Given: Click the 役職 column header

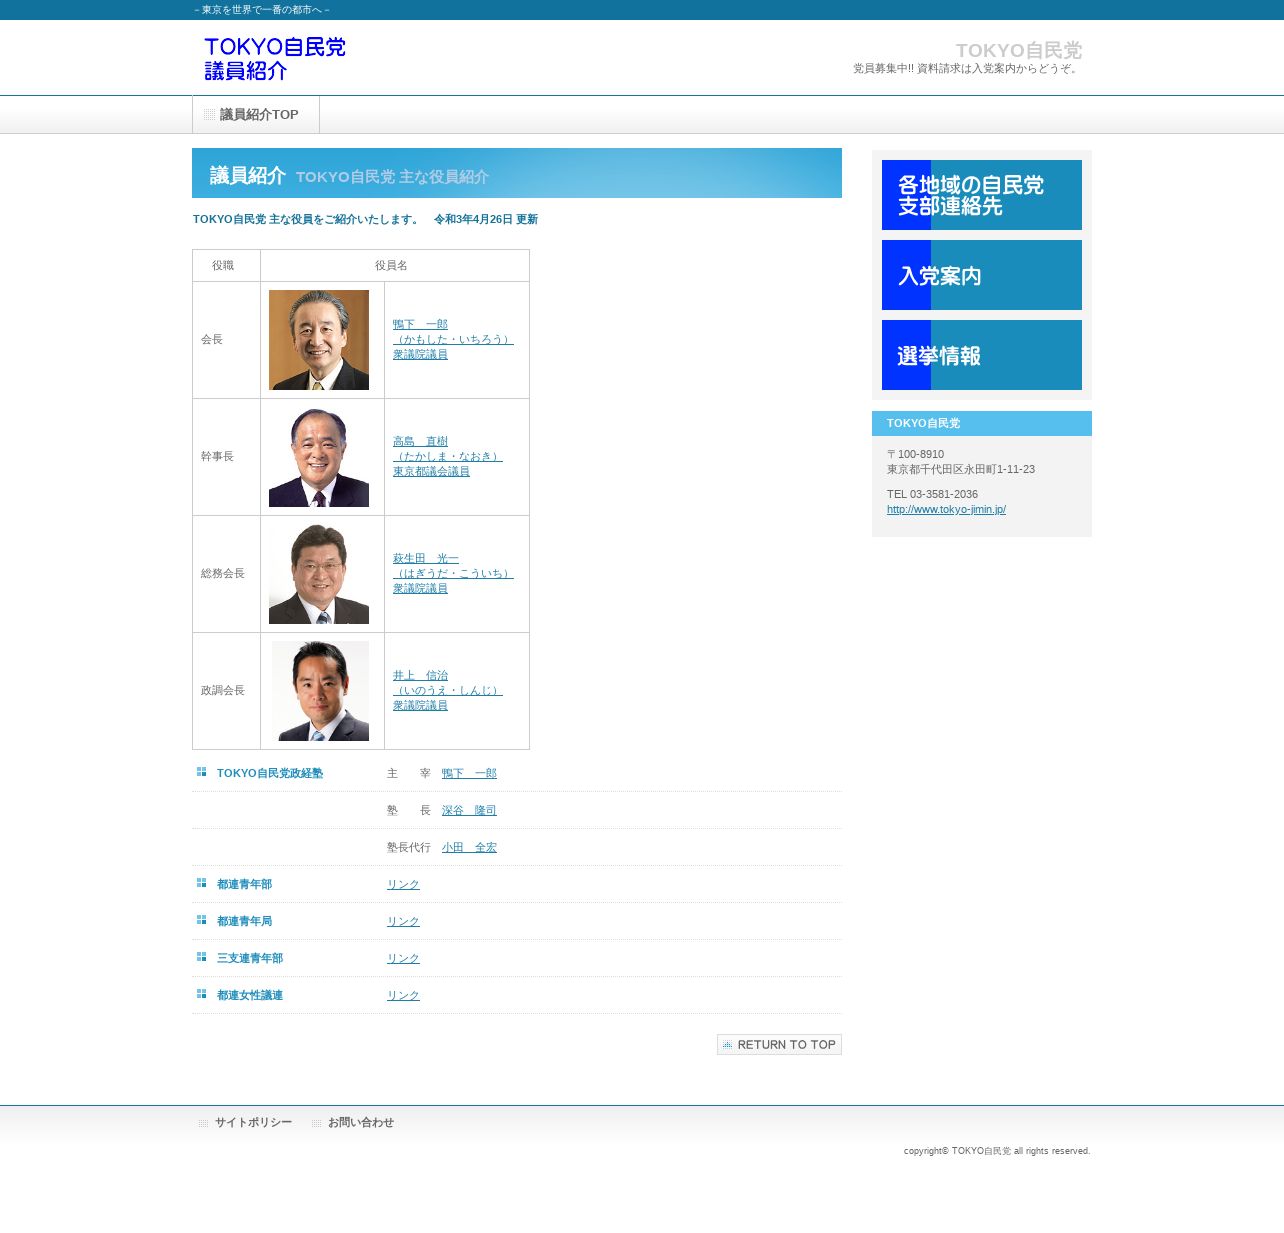Looking at the screenshot, I should click(x=227, y=266).
